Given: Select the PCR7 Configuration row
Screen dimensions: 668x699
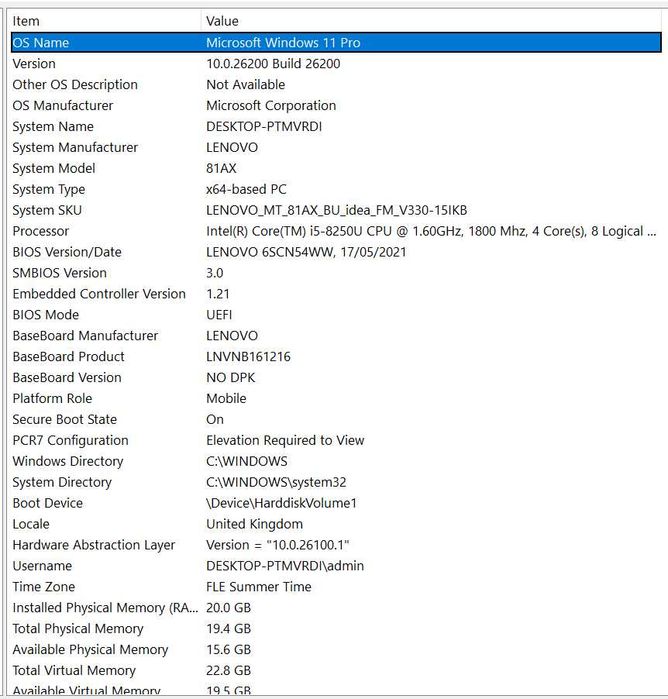Looking at the screenshot, I should click(x=336, y=440).
